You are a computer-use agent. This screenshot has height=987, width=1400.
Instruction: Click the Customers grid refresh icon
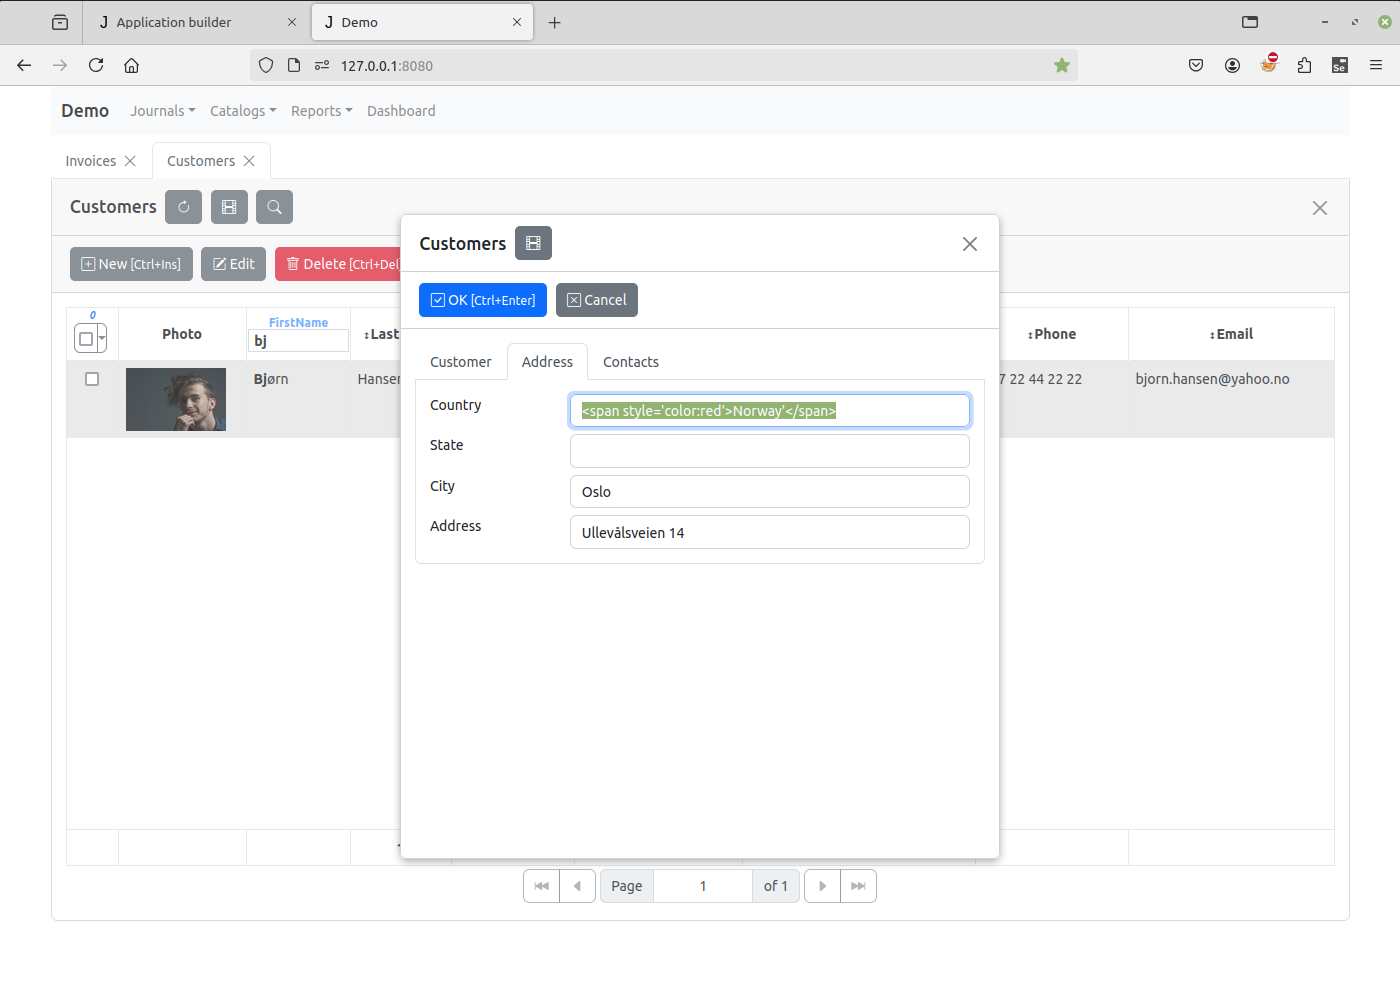183,207
